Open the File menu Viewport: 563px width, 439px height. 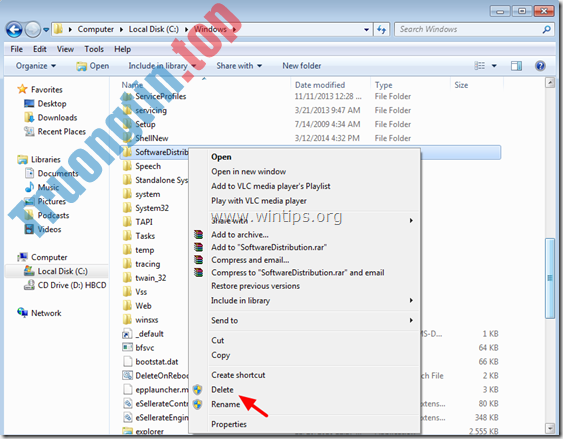pos(17,49)
